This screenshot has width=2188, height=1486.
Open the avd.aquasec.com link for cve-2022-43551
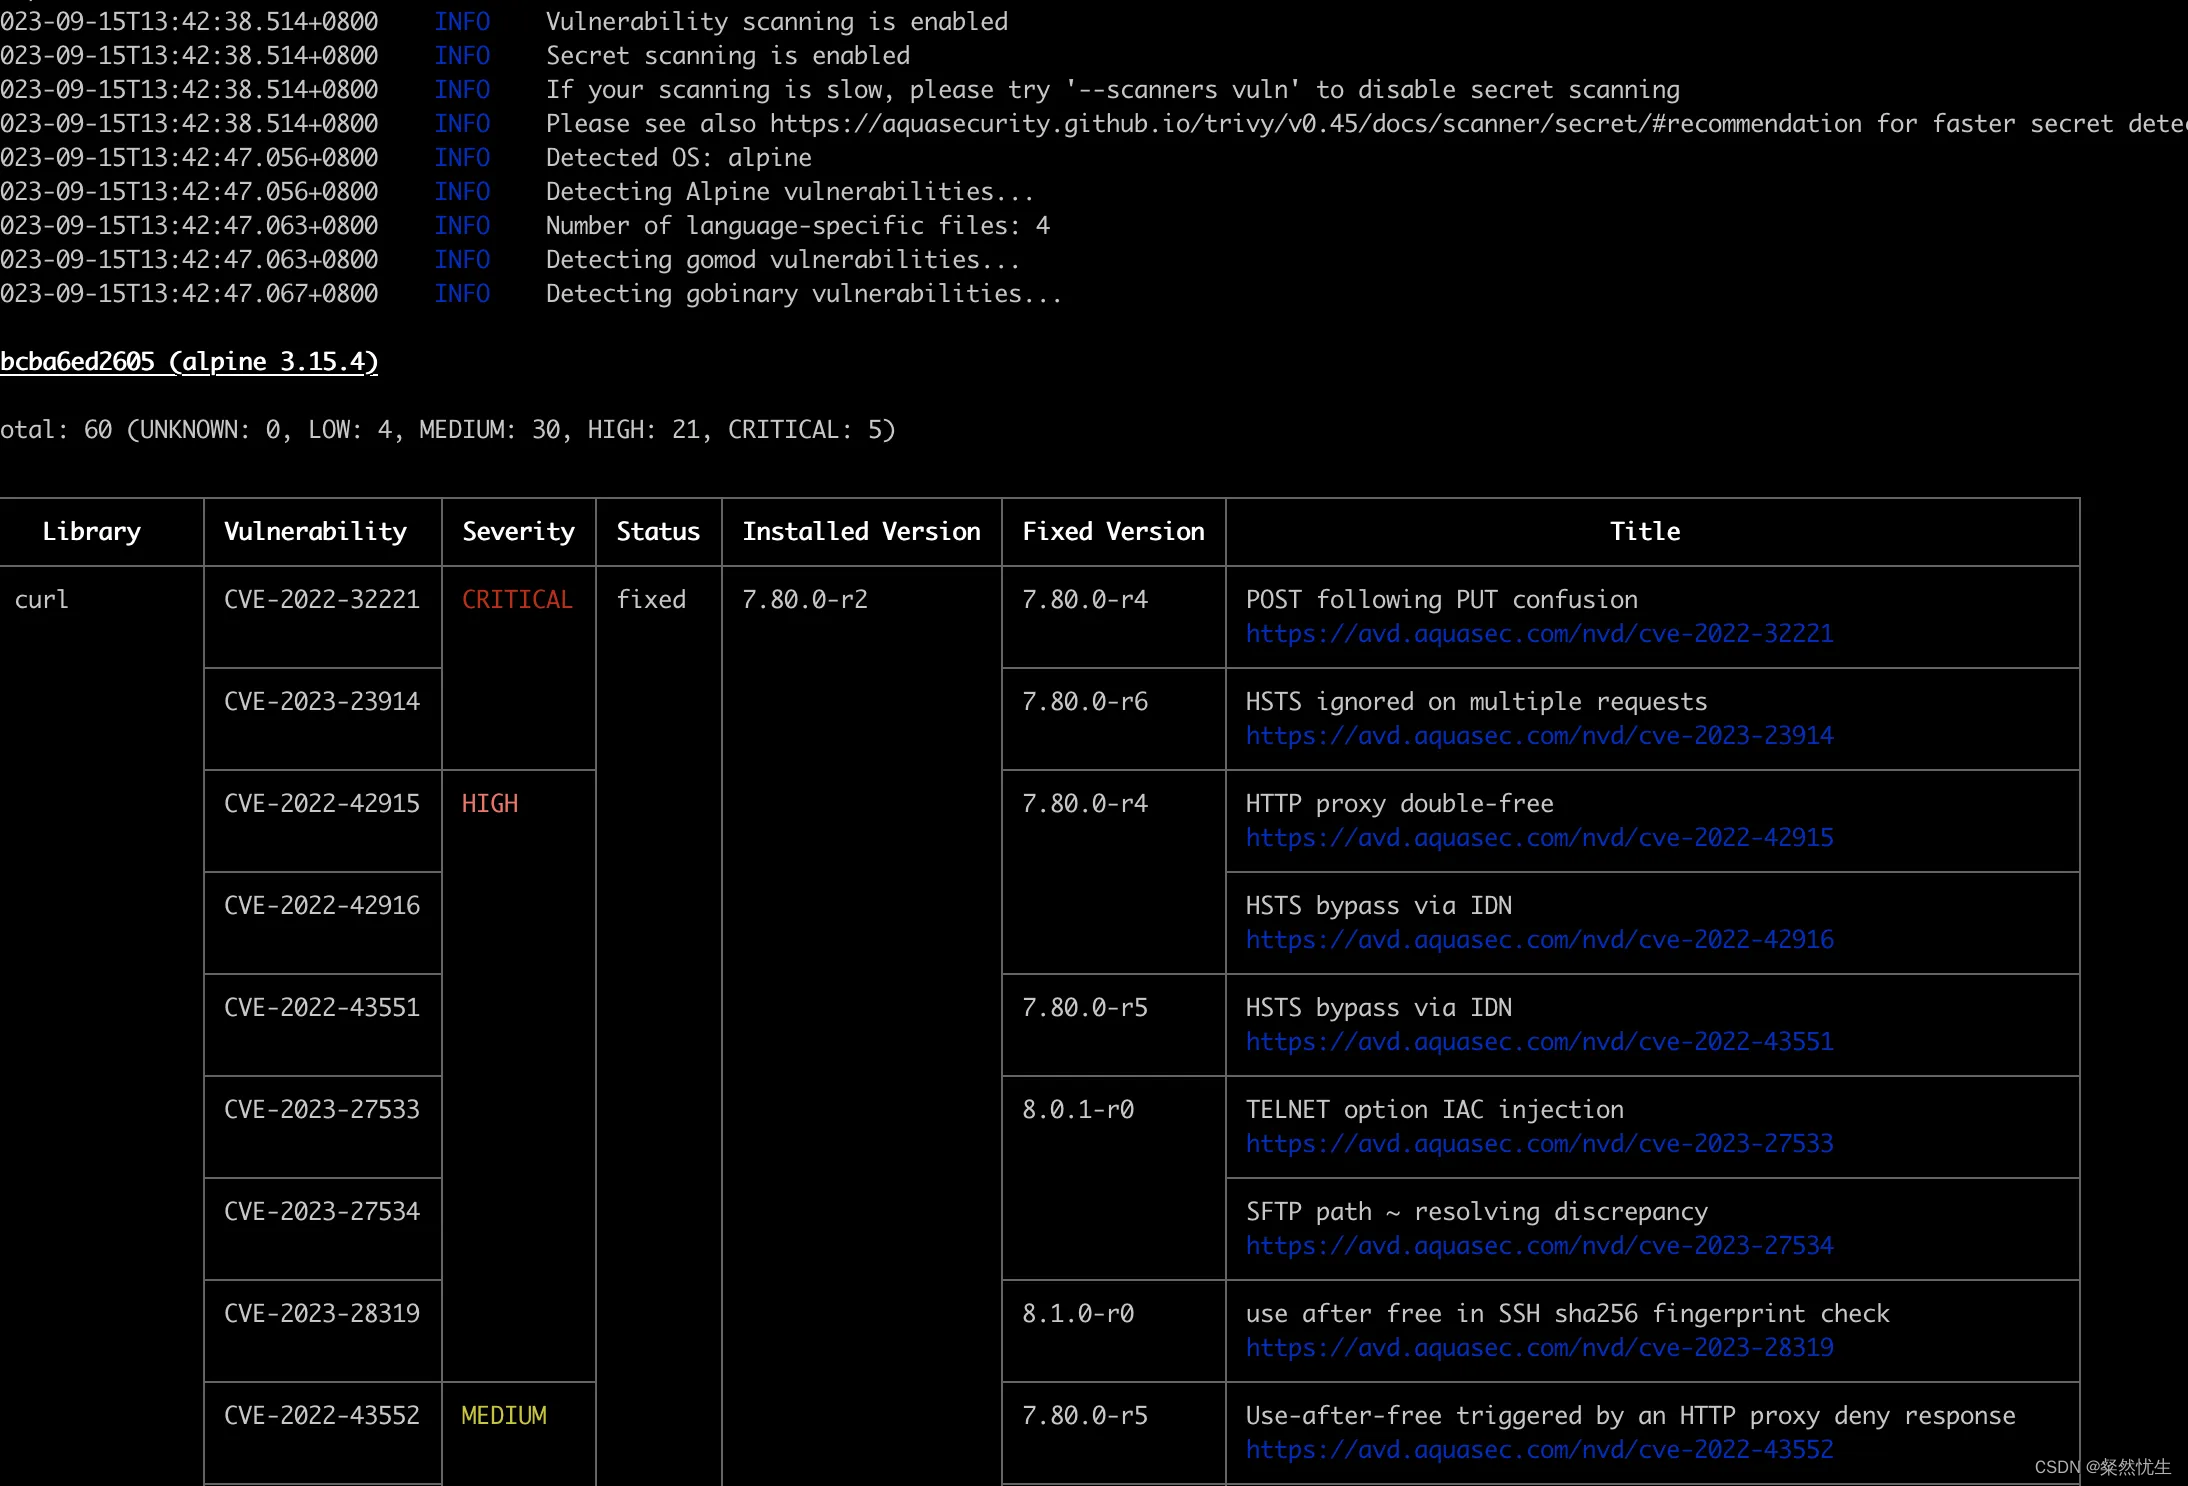click(x=1539, y=1042)
